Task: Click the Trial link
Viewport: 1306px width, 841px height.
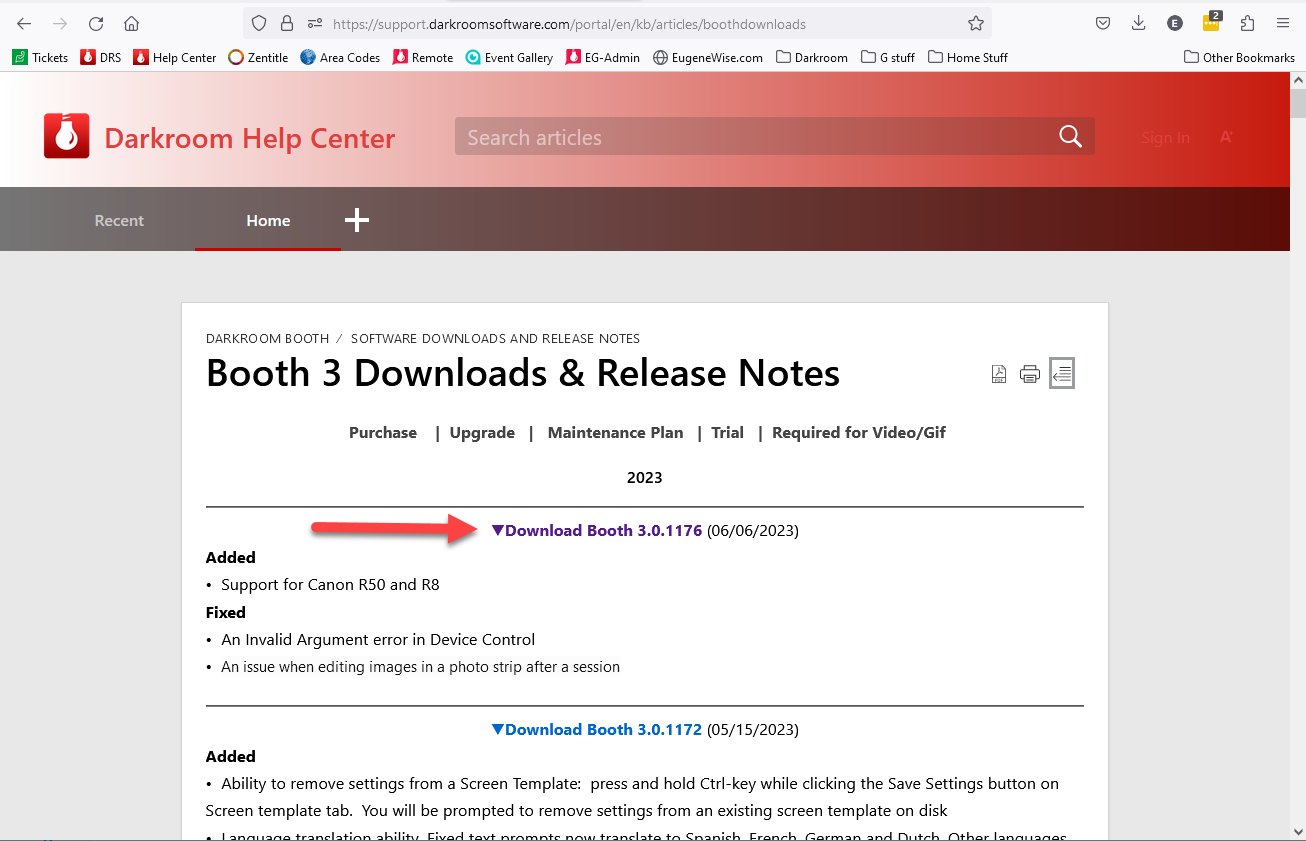Action: pyautogui.click(x=727, y=432)
